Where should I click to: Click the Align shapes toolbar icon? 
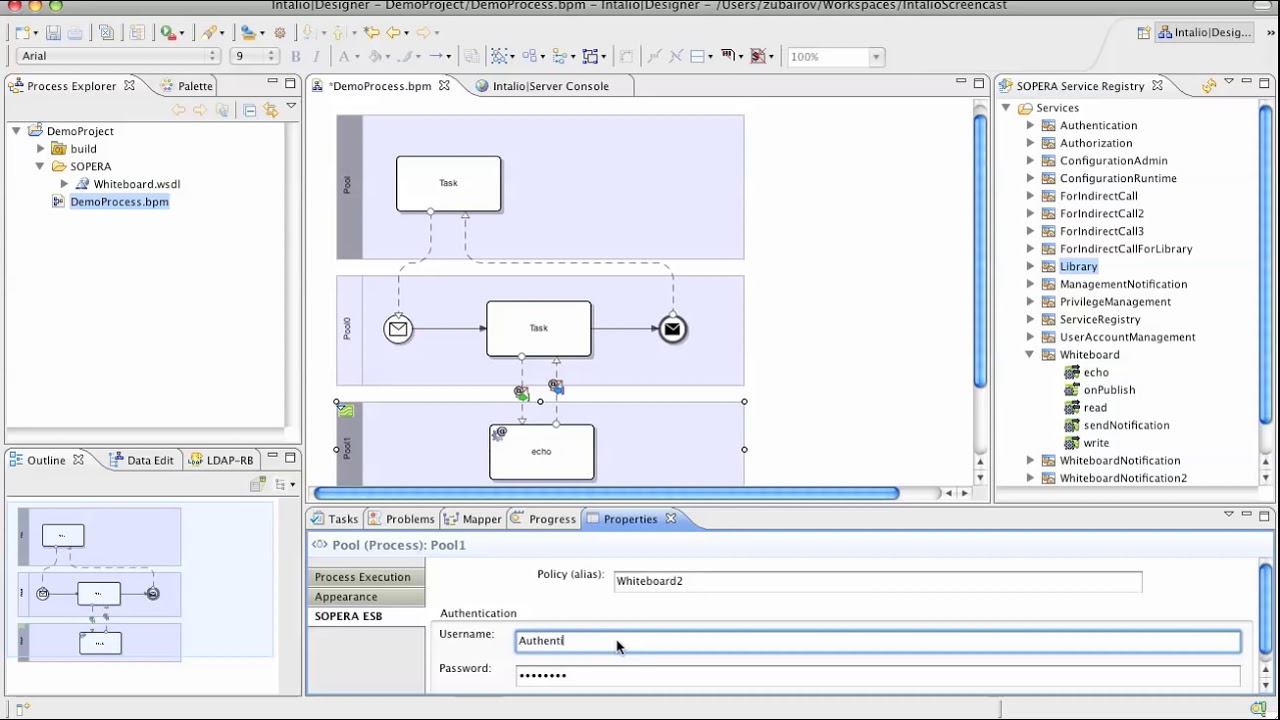pyautogui.click(x=558, y=57)
